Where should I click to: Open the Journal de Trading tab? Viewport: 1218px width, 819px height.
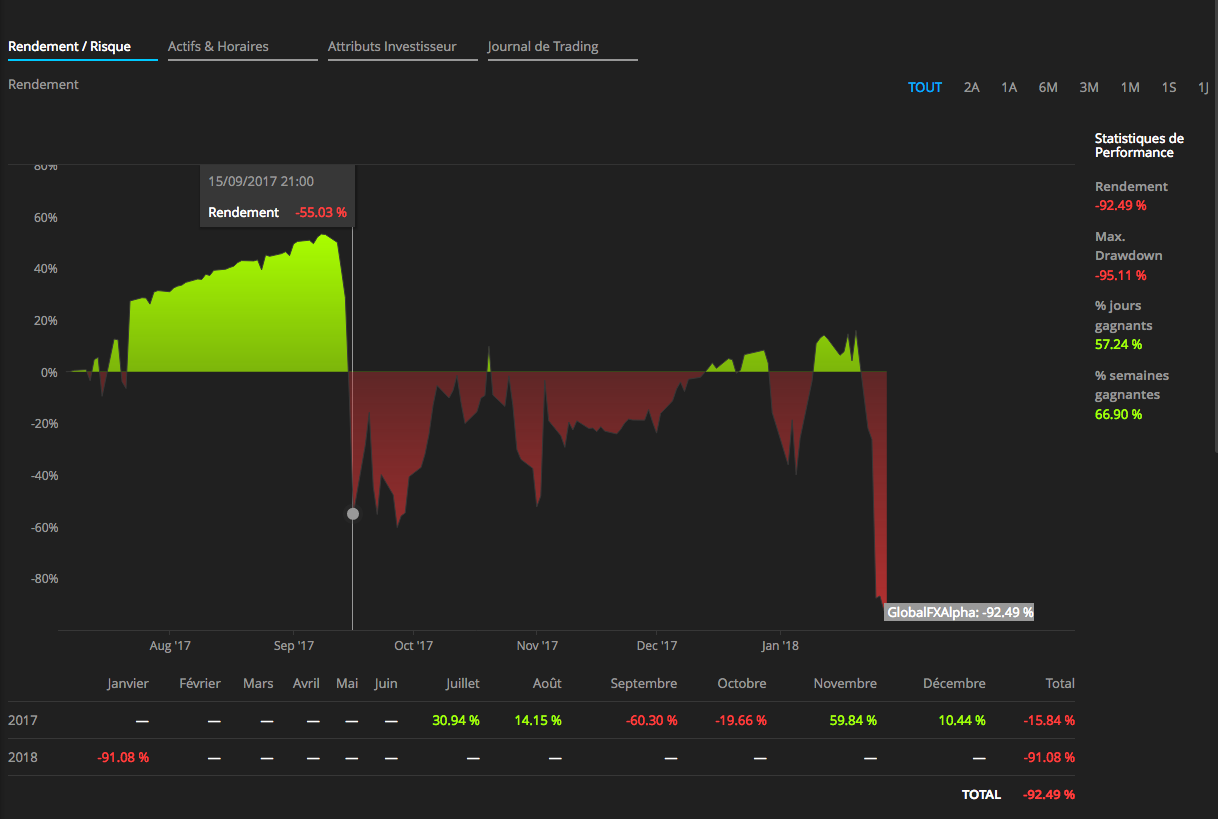click(543, 47)
